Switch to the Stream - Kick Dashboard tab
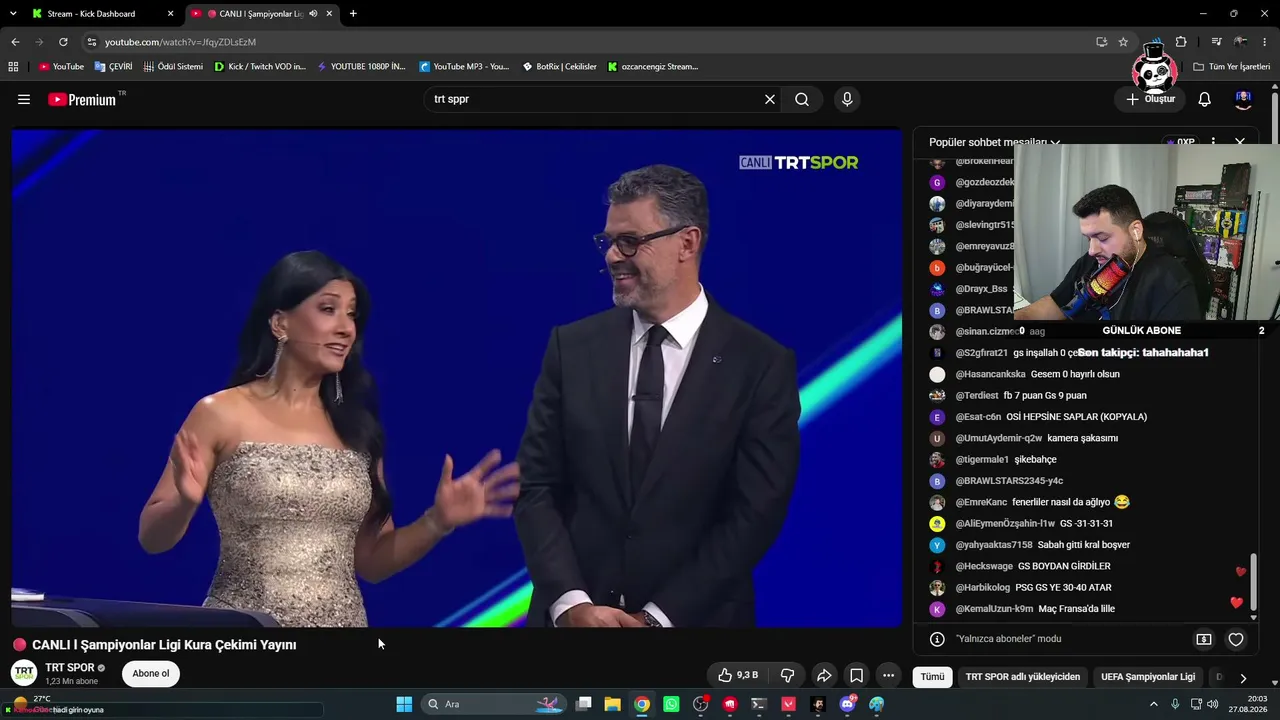 (91, 14)
